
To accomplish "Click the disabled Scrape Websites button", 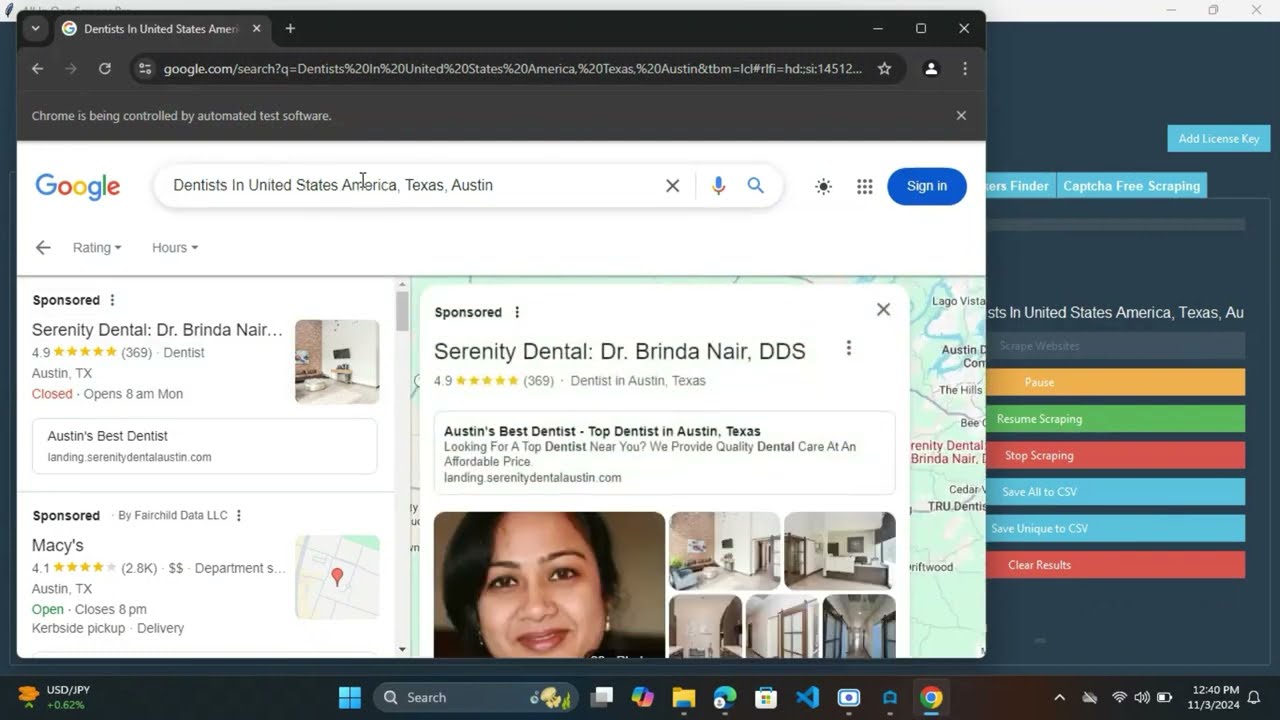I will pos(1115,346).
